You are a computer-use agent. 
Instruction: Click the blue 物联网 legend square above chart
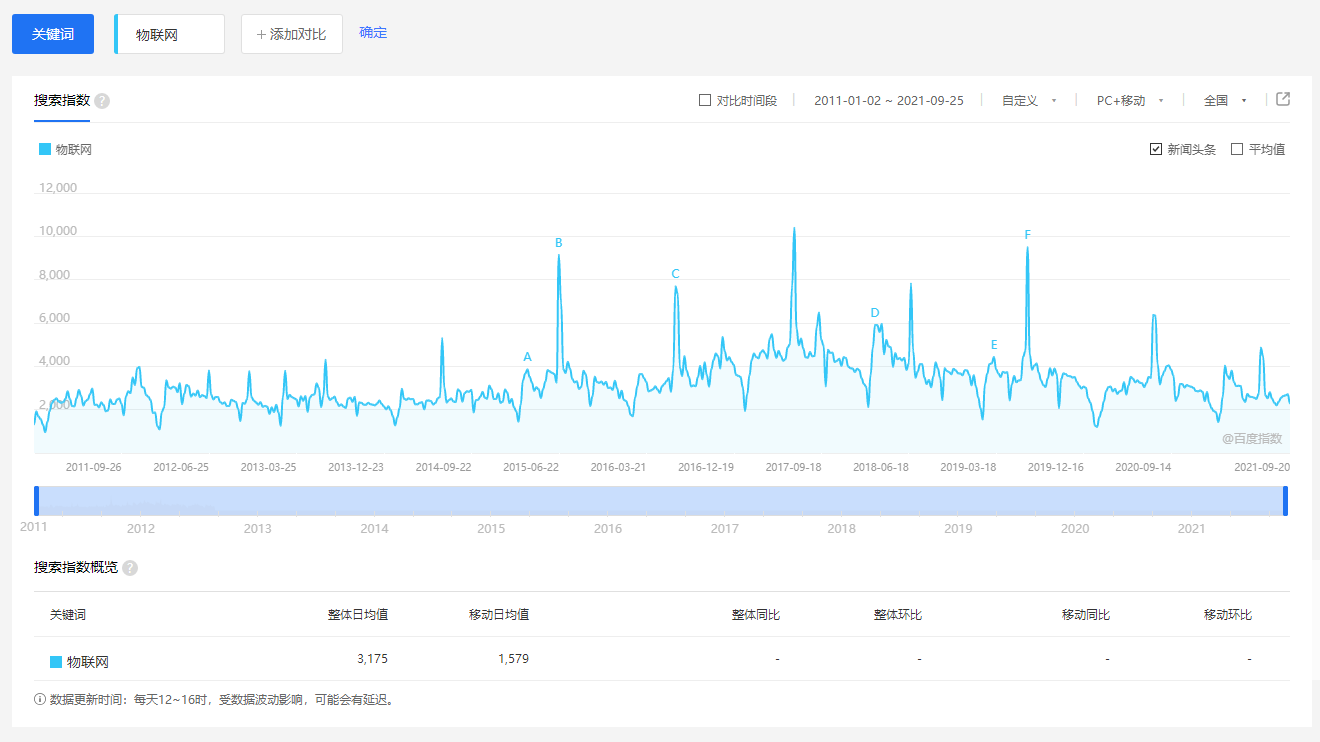(x=44, y=149)
